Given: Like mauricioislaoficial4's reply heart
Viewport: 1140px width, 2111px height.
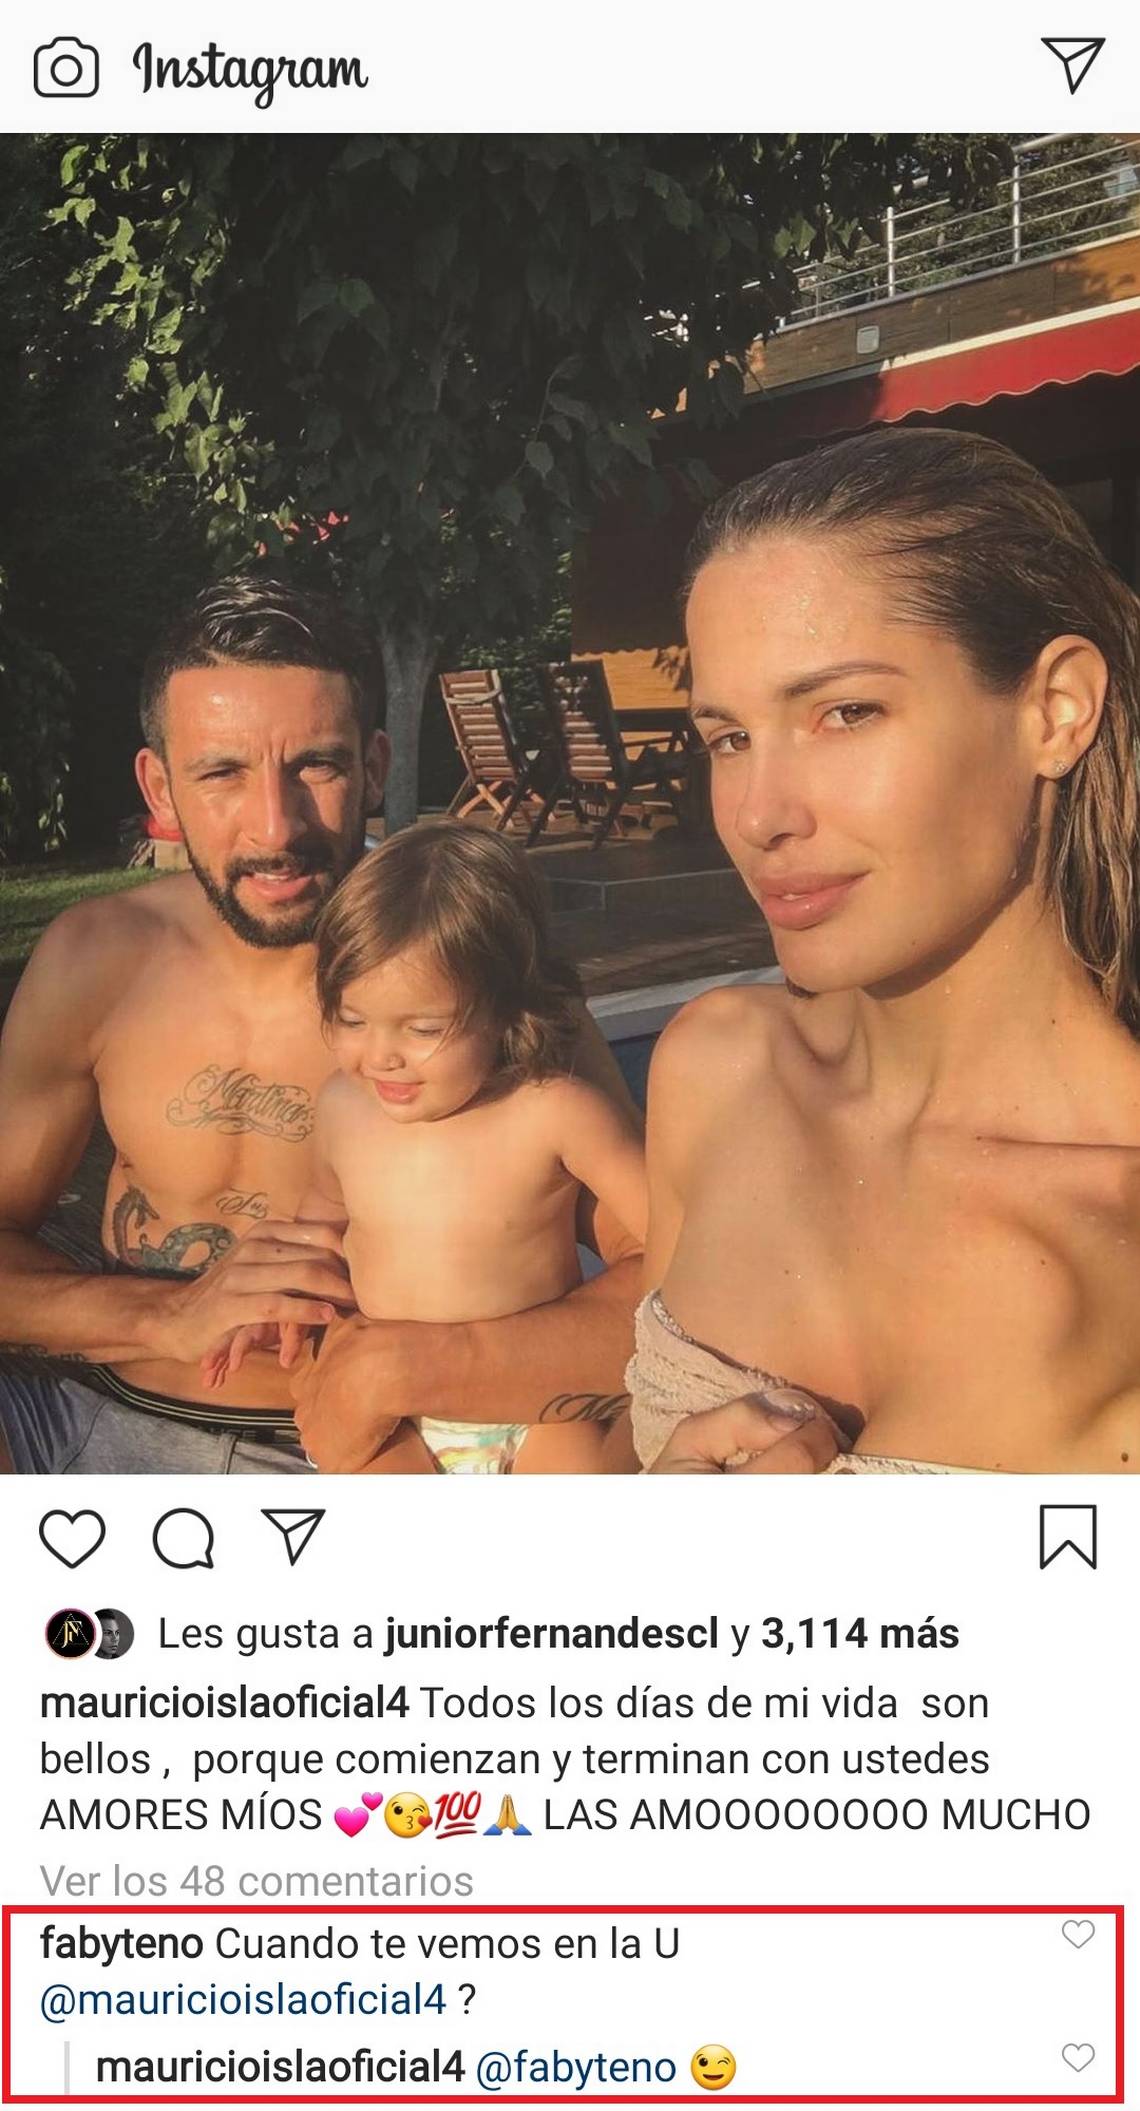Looking at the screenshot, I should tap(1077, 2058).
